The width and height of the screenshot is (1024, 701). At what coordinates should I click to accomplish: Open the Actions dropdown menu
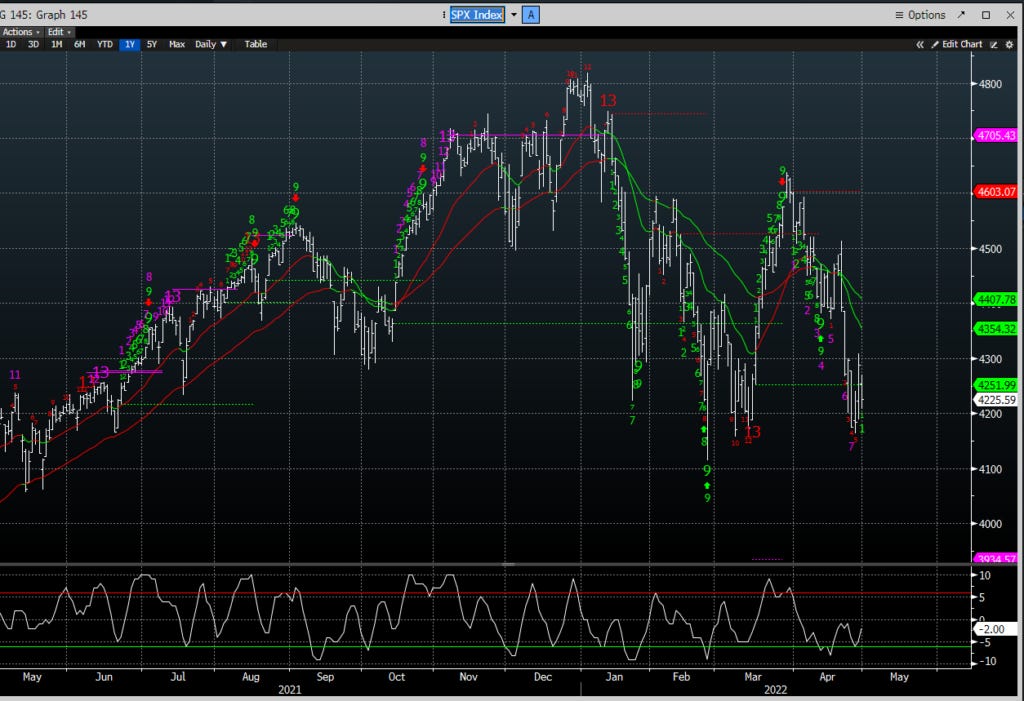pyautogui.click(x=20, y=31)
